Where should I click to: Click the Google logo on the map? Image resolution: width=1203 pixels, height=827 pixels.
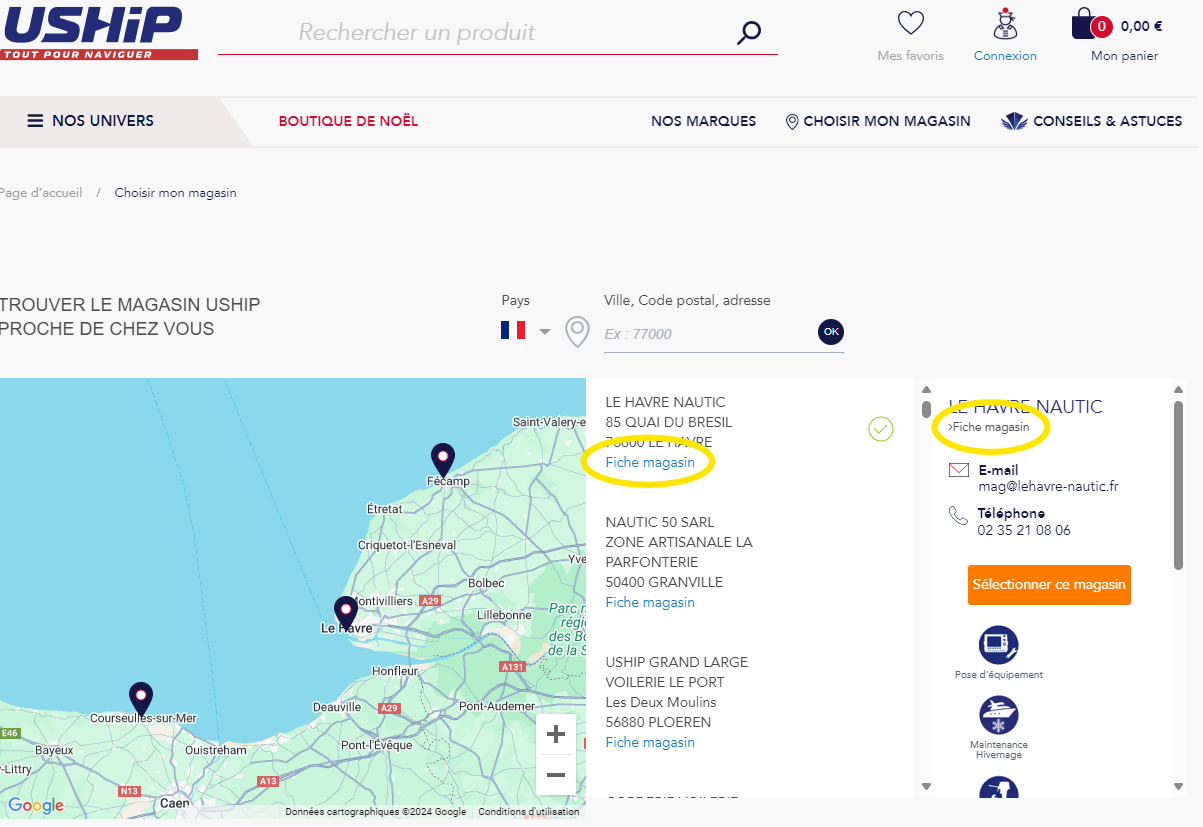(x=35, y=806)
